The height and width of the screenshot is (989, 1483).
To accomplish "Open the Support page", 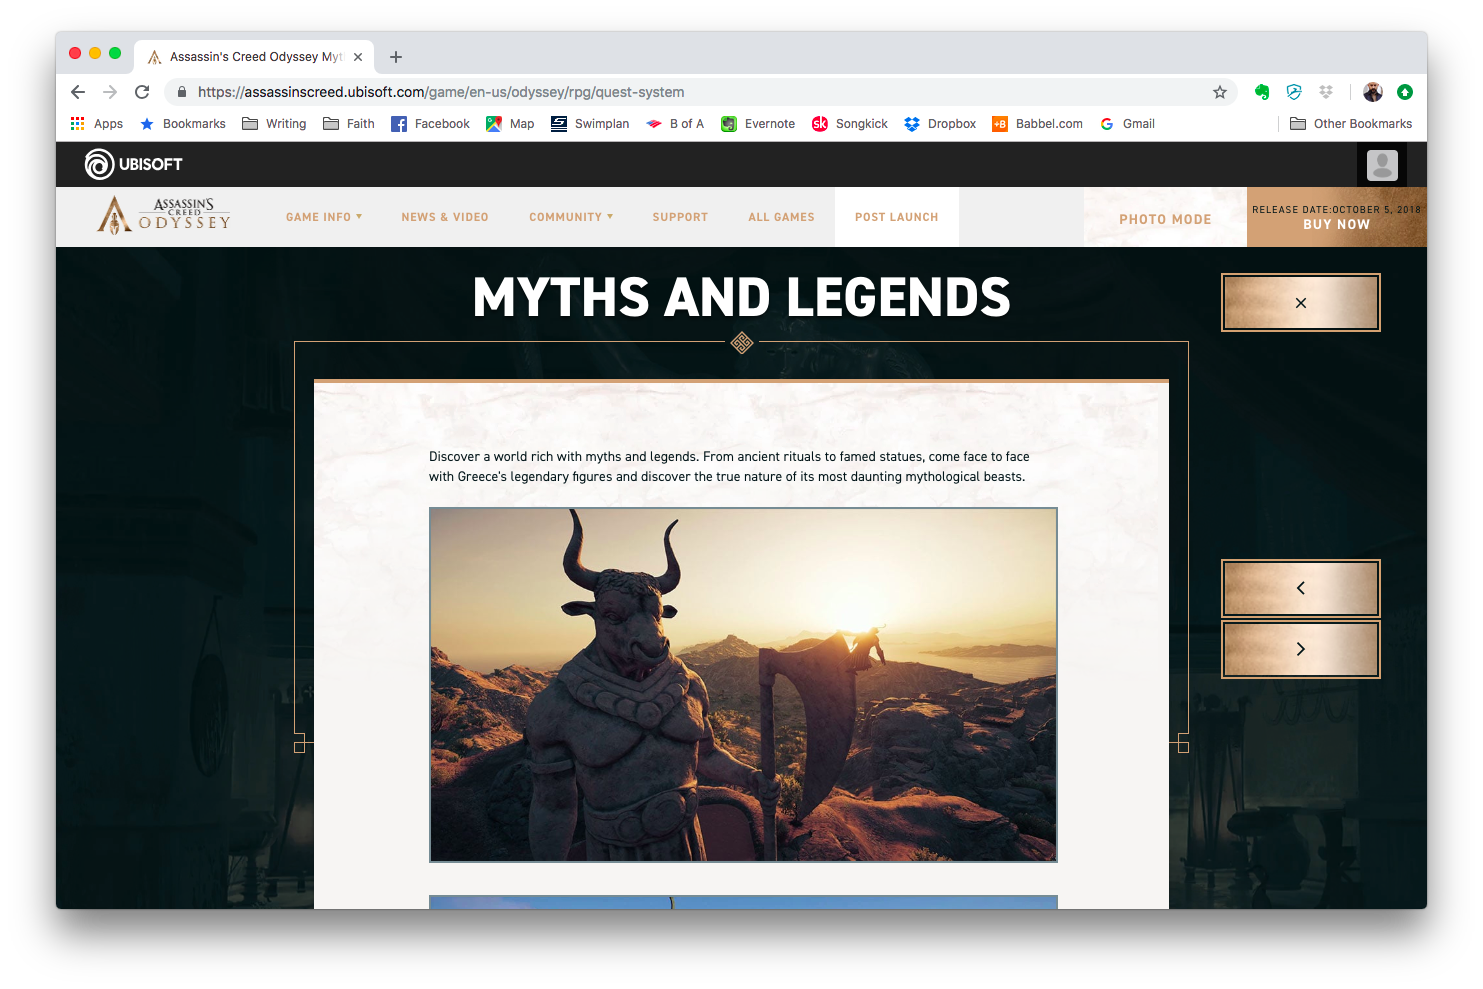I will [680, 217].
